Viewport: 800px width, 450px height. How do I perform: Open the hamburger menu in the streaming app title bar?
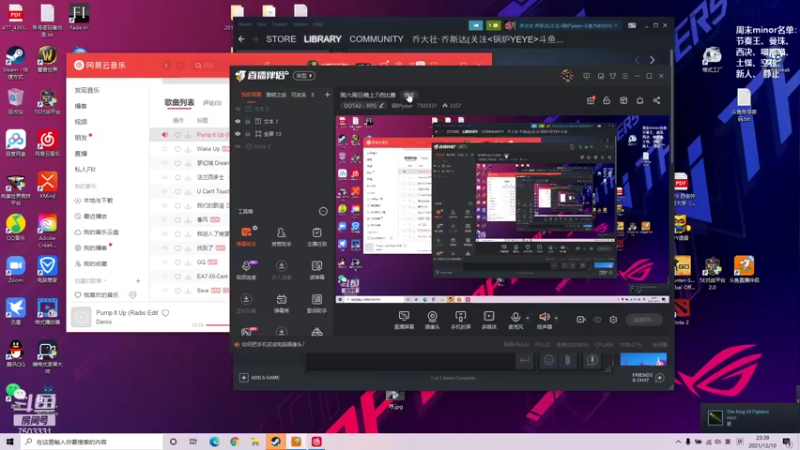625,76
